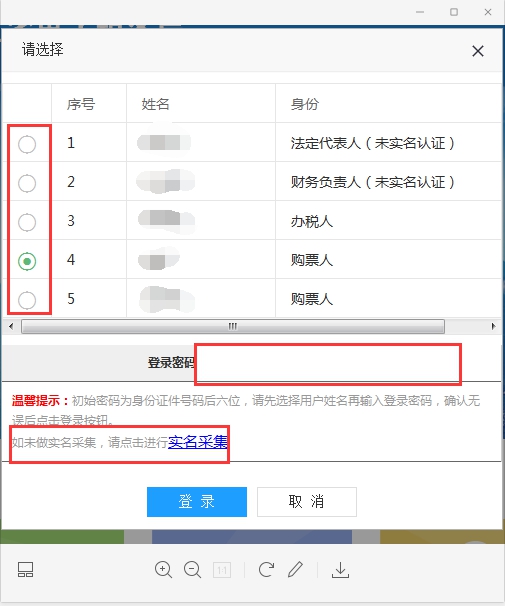Click the 1:1 original size icon
This screenshot has width=505, height=606.
(x=222, y=570)
